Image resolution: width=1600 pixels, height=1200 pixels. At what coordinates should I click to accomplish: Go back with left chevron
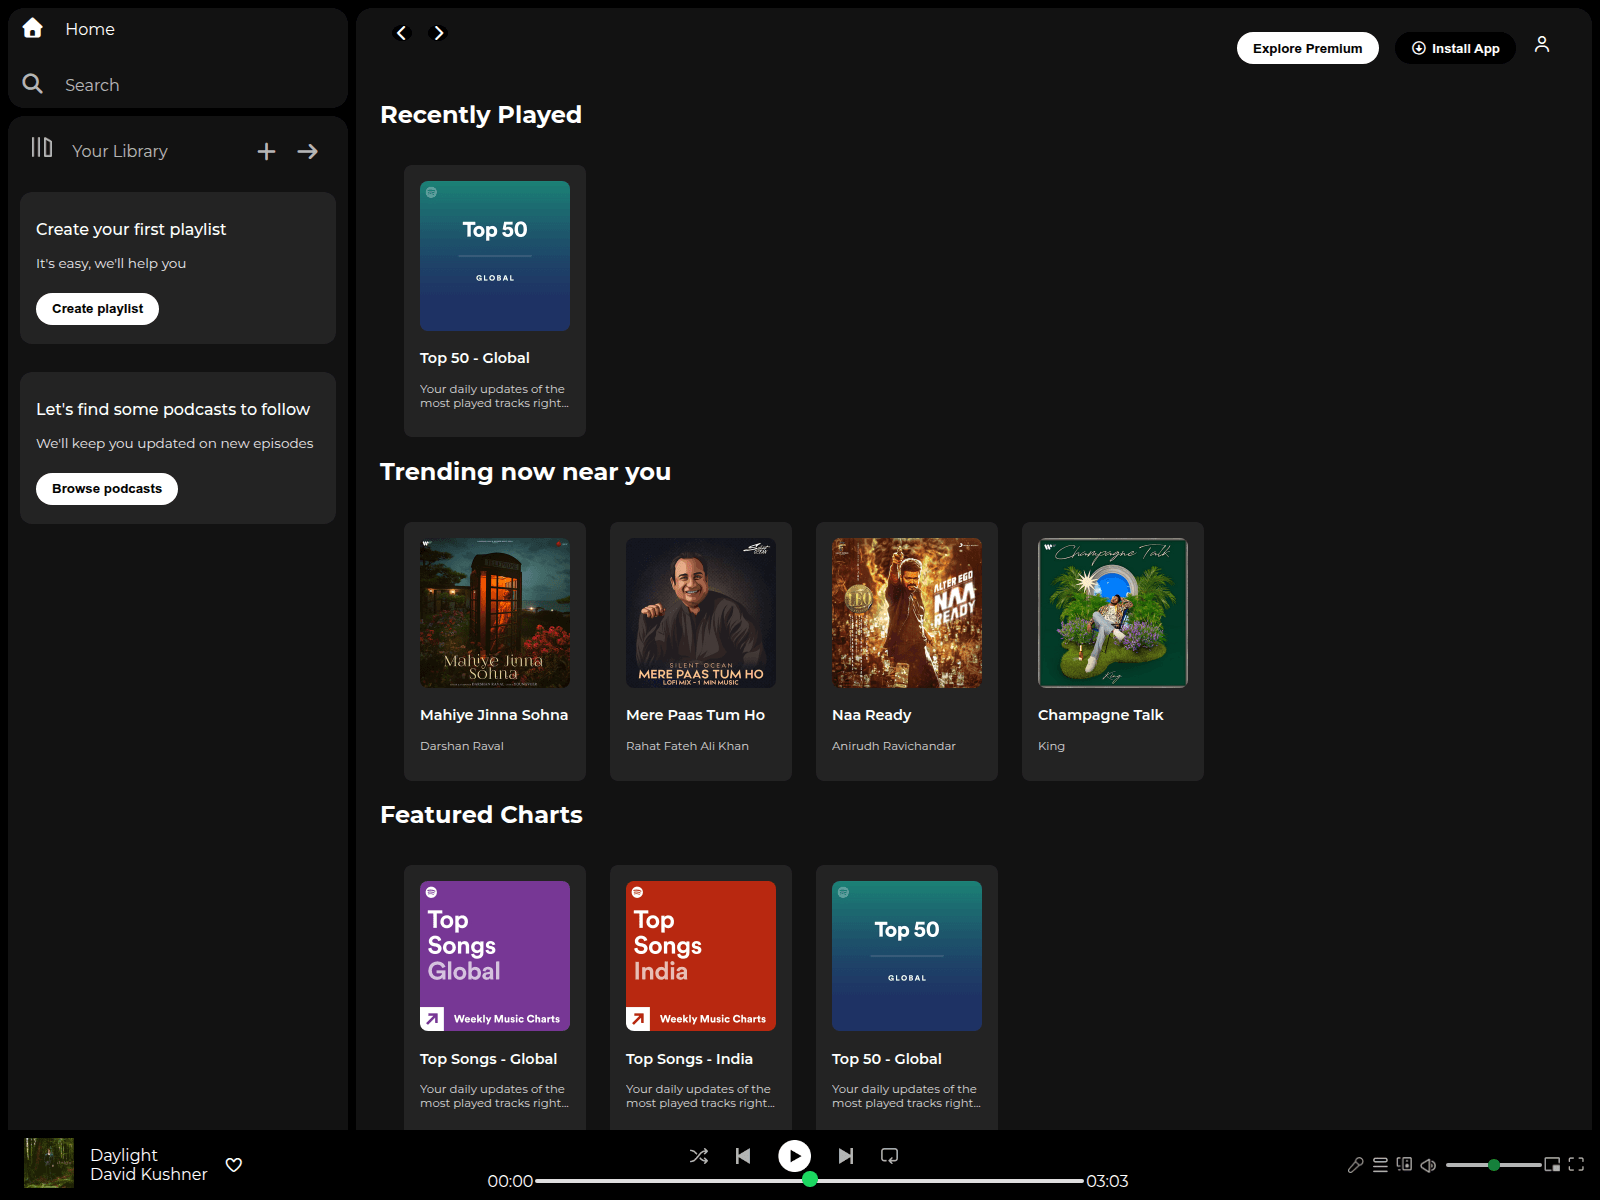pos(402,33)
